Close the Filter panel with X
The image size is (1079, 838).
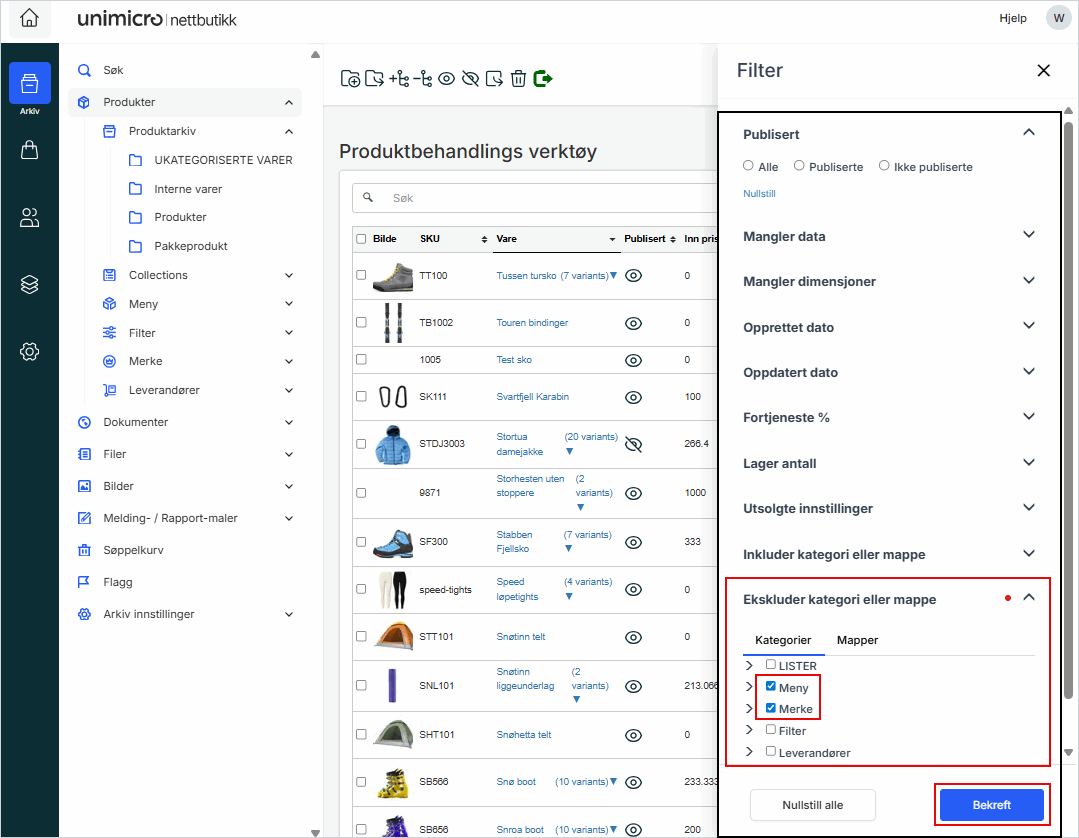tap(1043, 70)
